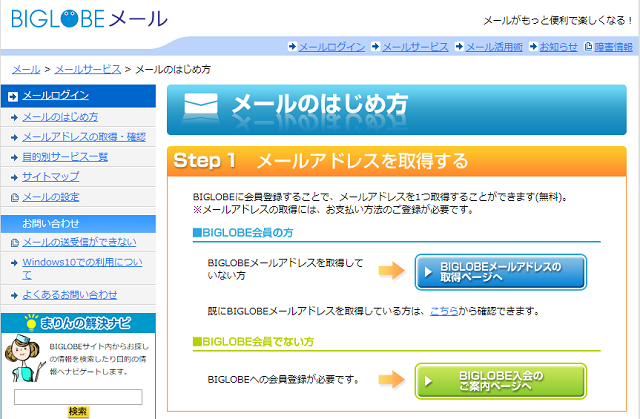640x419 pixels.
Task: Click arrow icon beside top メールログイン link
Action: 292,47
